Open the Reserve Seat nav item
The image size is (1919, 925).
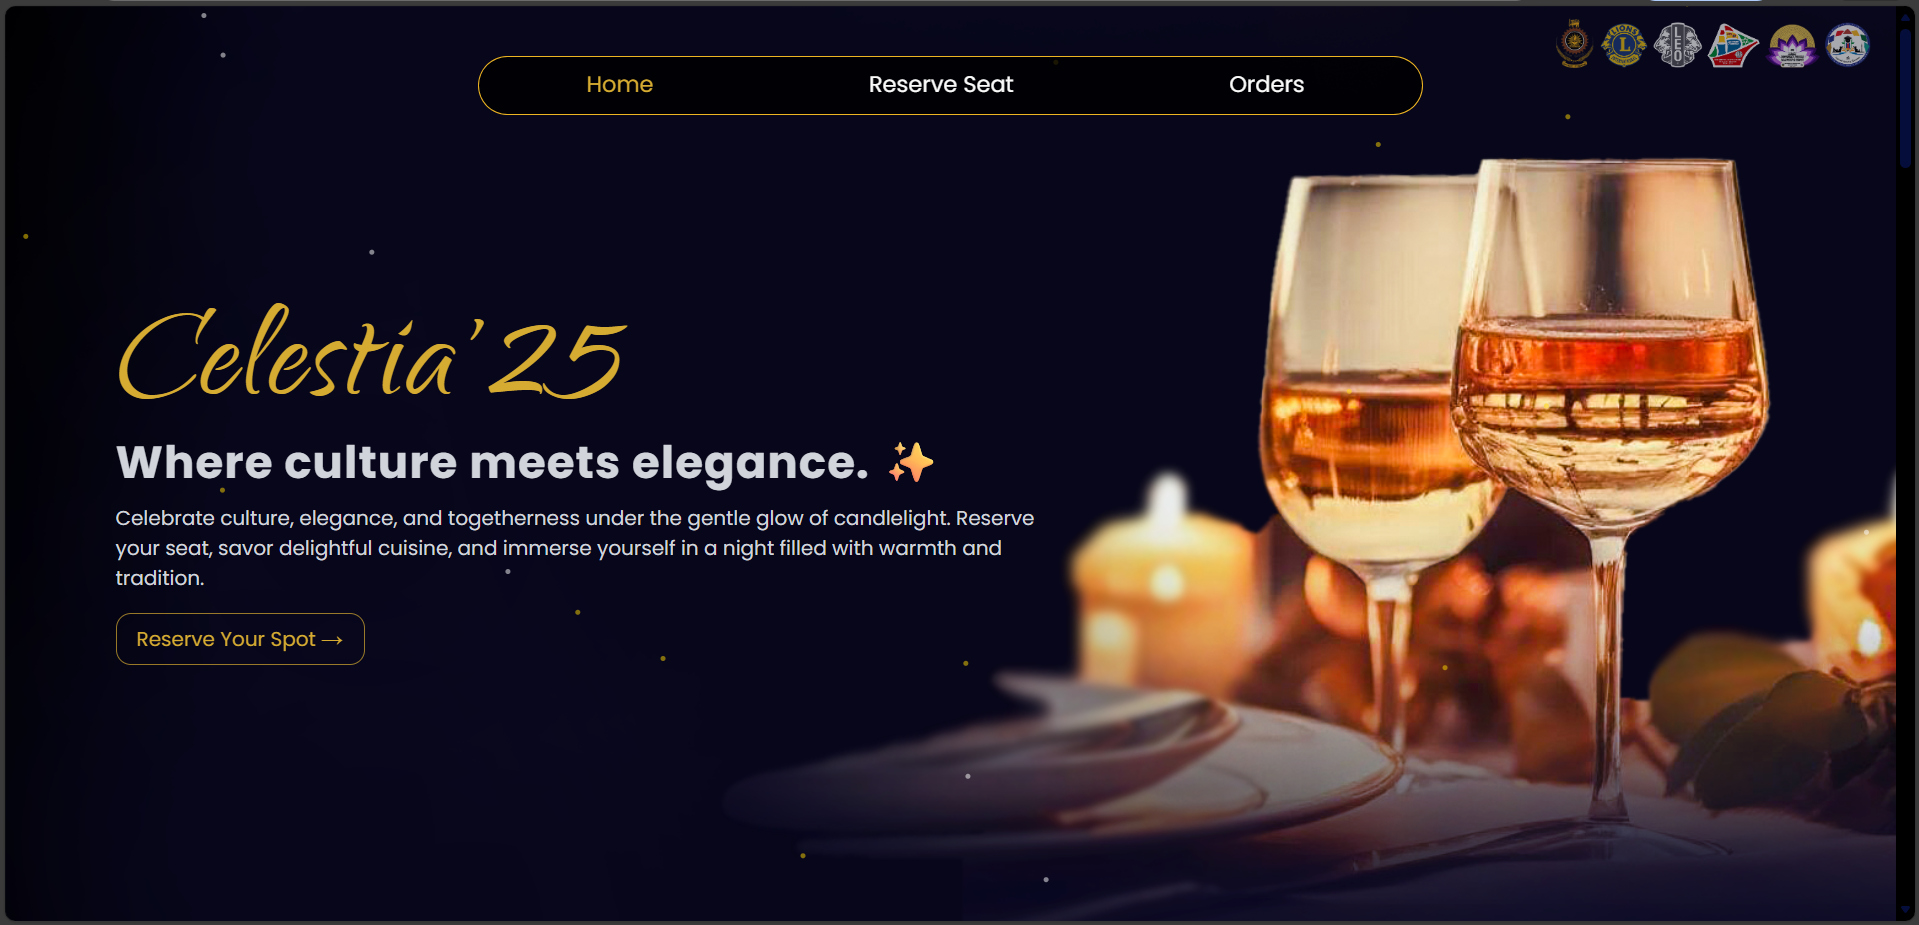pyautogui.click(x=941, y=85)
